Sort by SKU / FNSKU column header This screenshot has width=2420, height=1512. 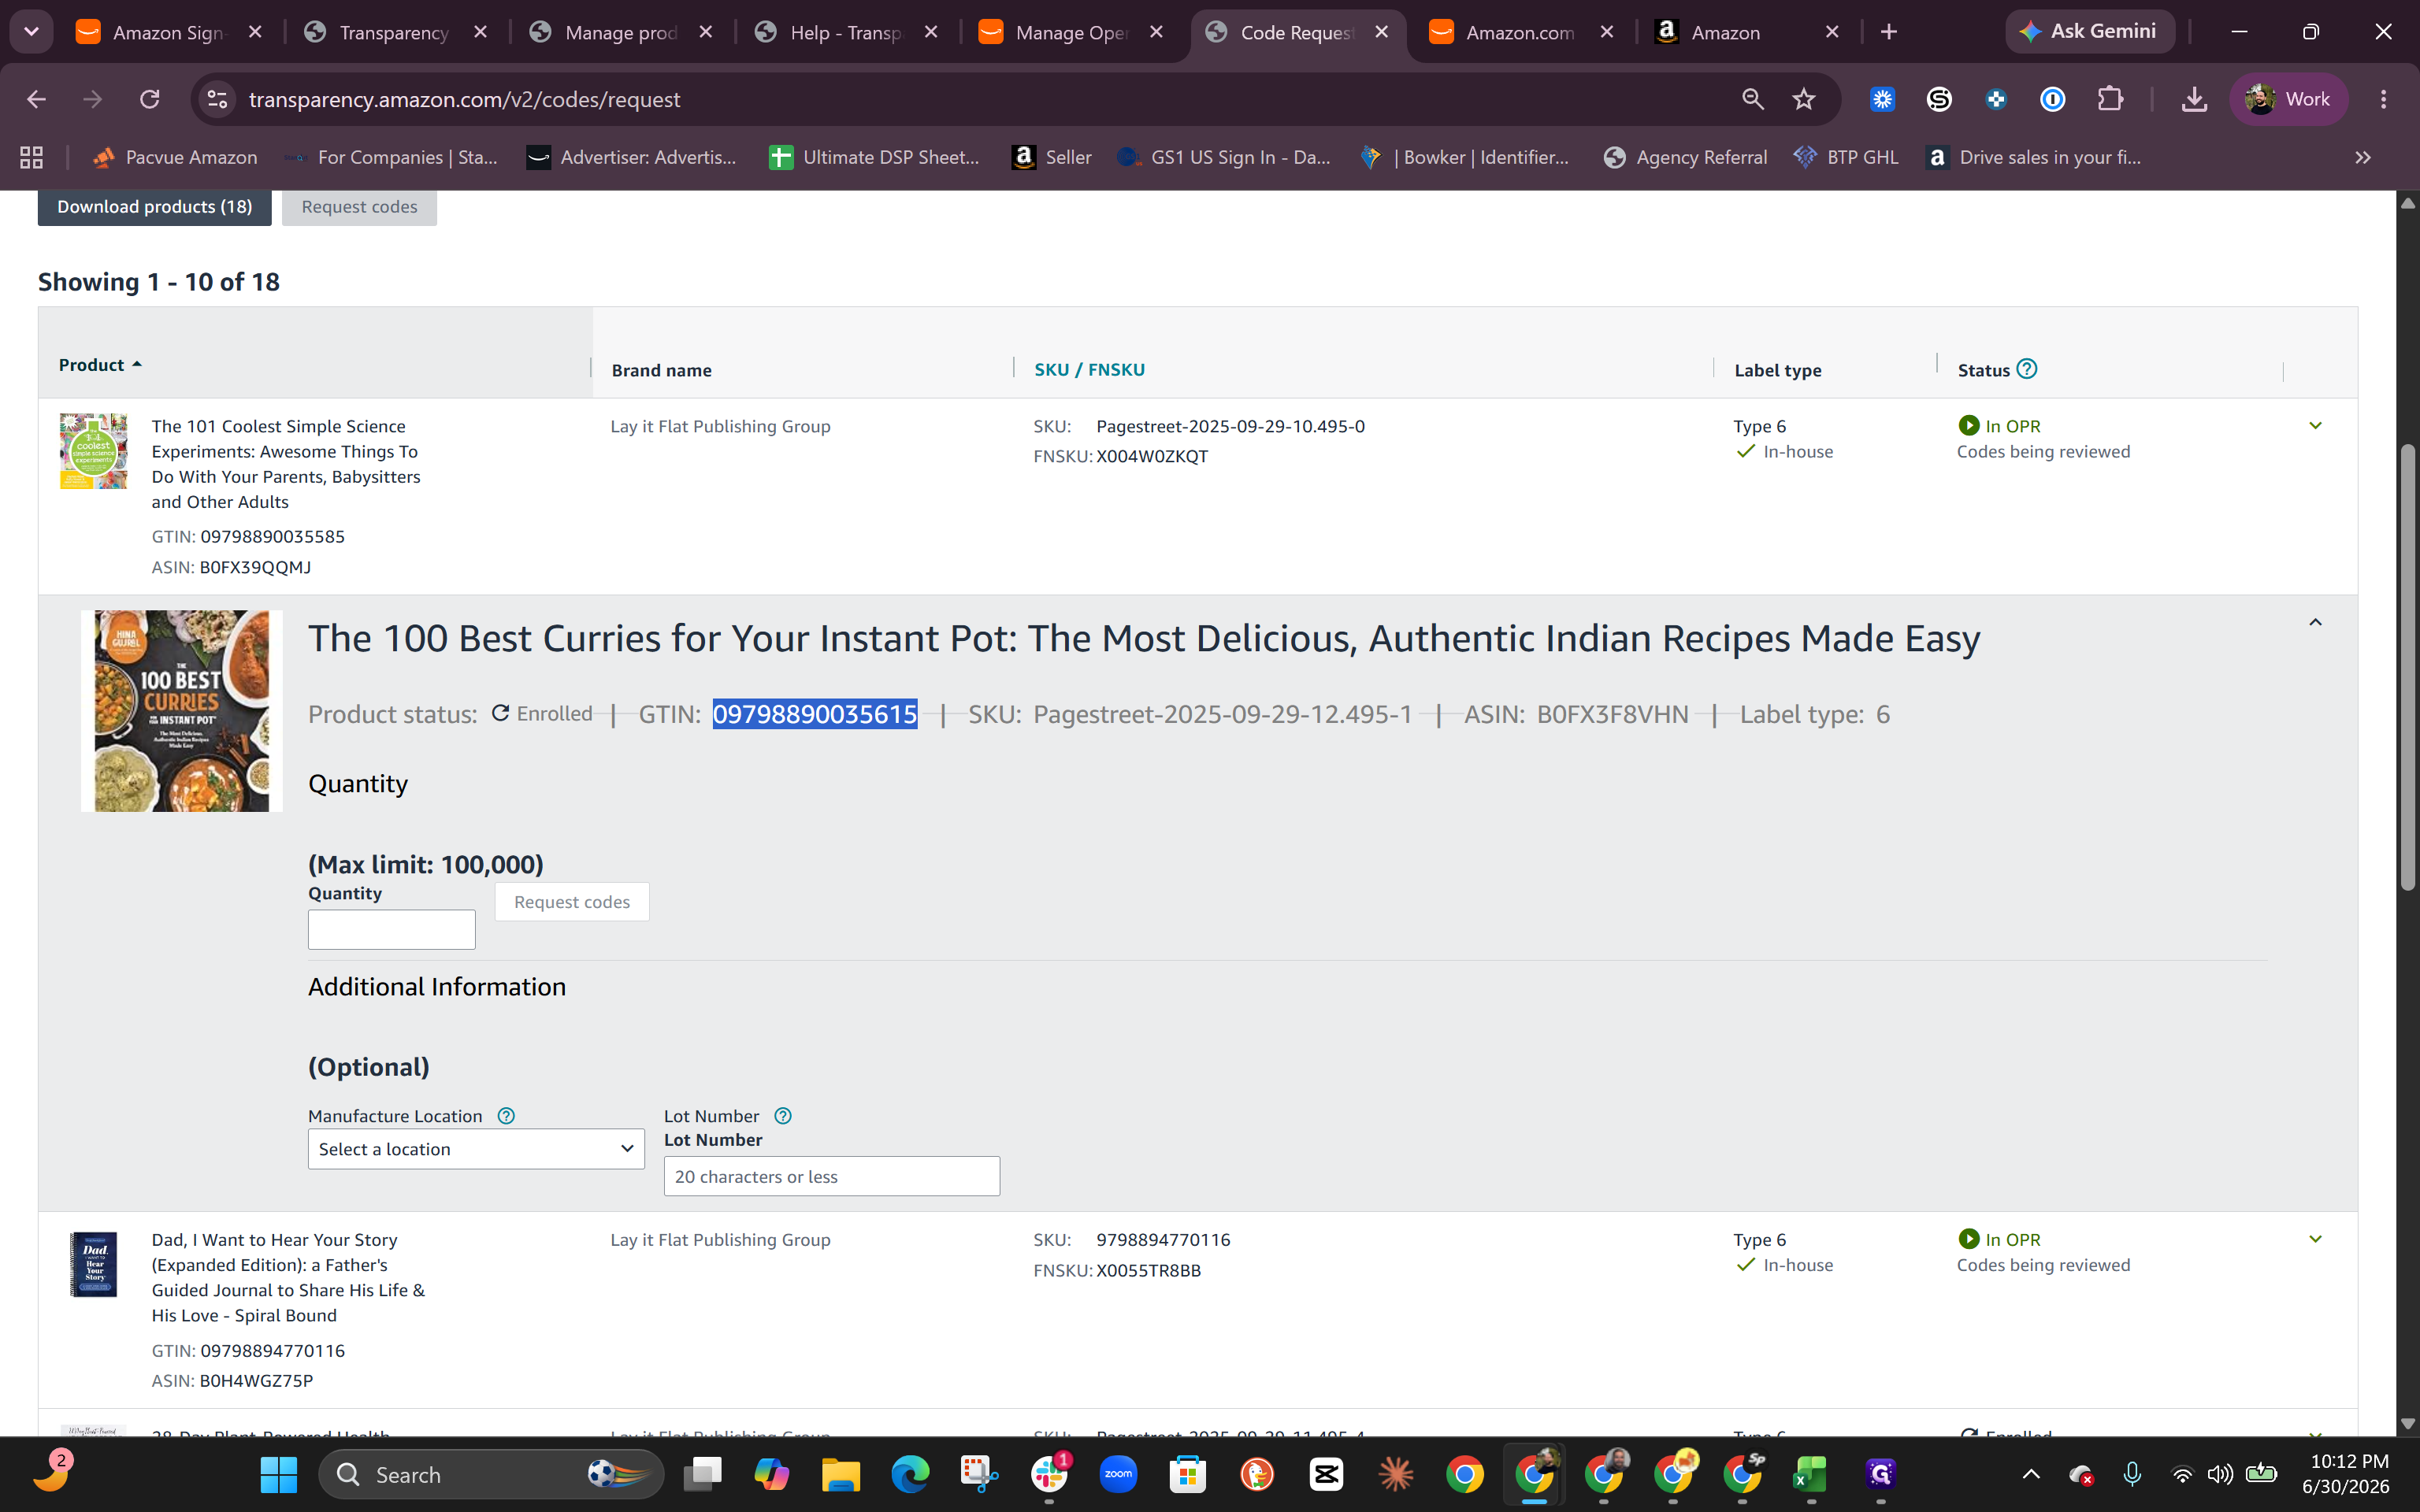pyautogui.click(x=1089, y=369)
